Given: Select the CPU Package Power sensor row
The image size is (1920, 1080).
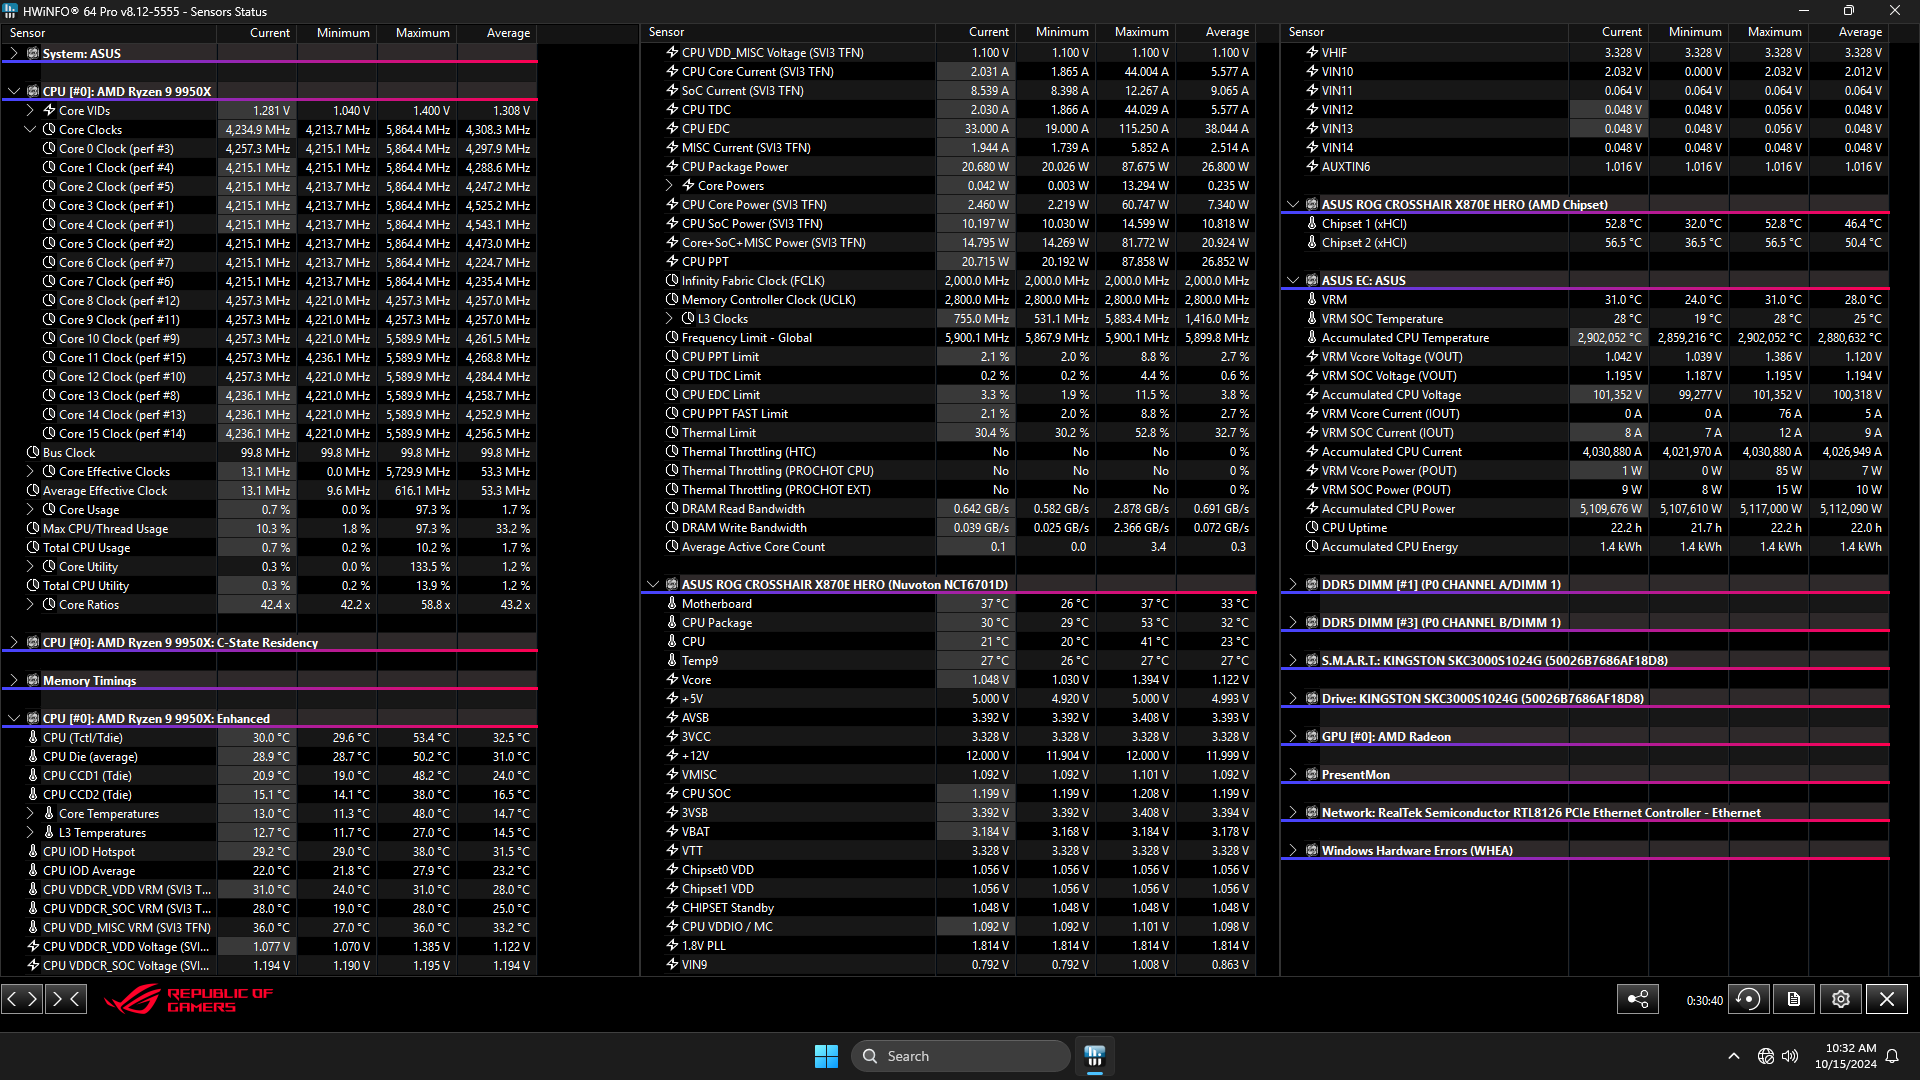Looking at the screenshot, I should coord(734,167).
